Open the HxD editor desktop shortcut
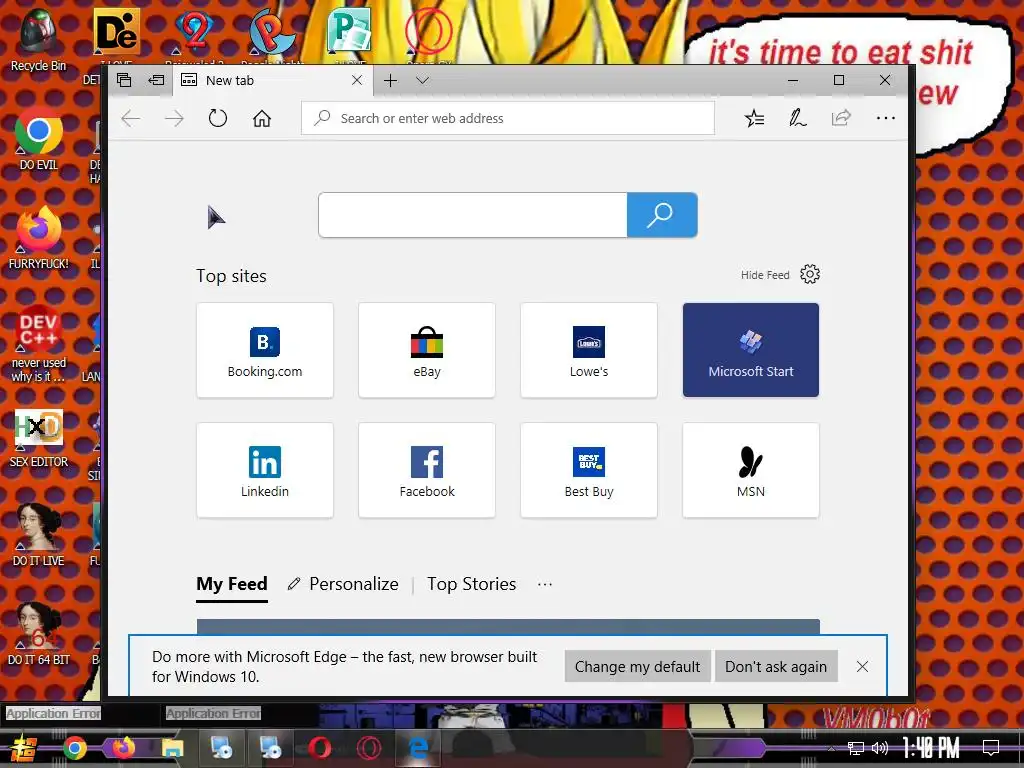 (x=39, y=437)
